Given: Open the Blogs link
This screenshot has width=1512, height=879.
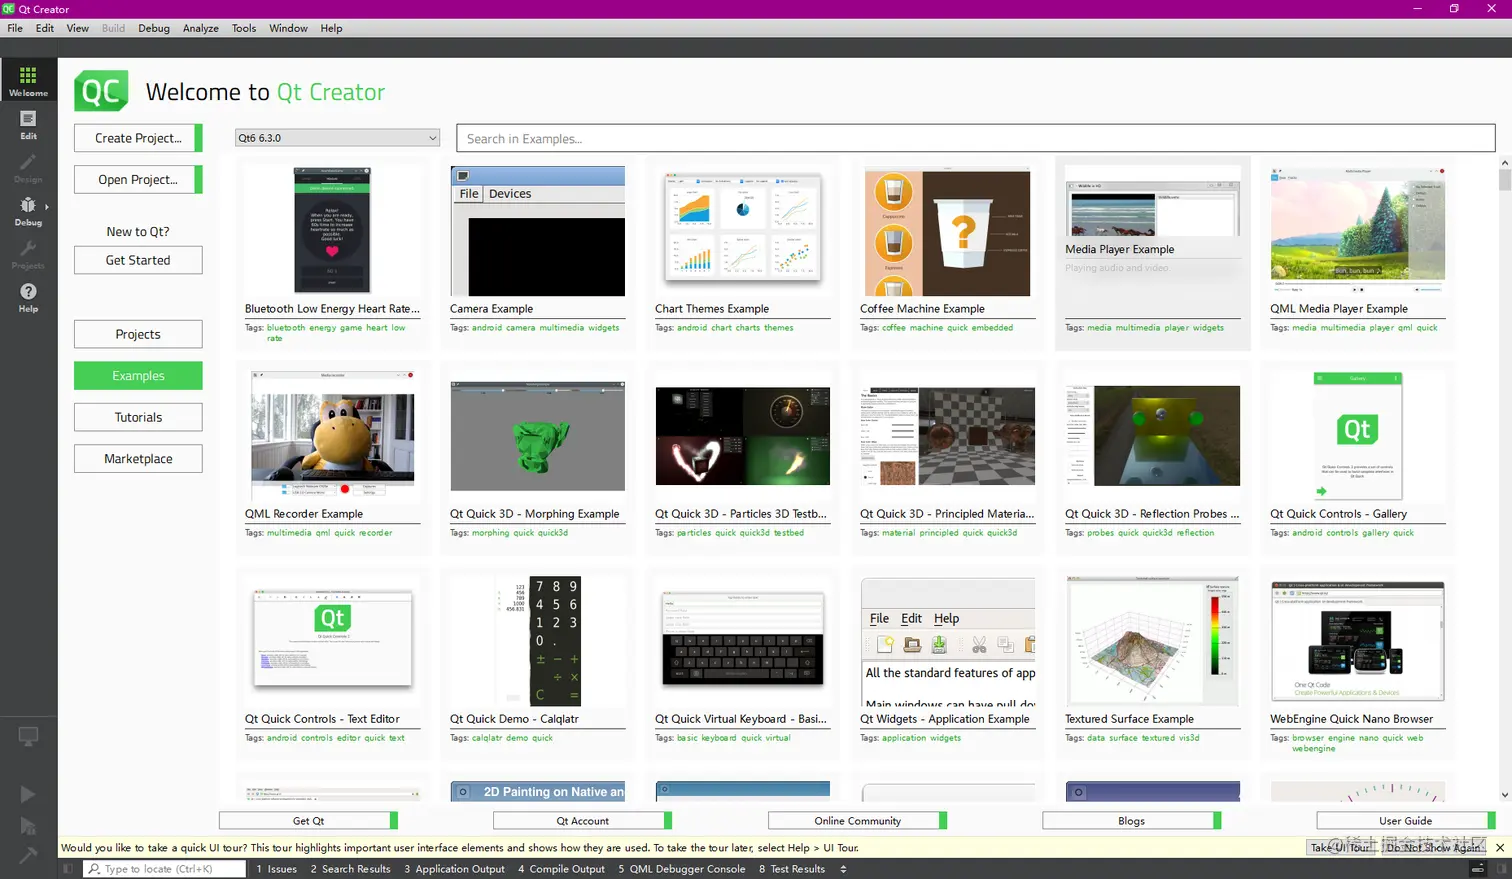Looking at the screenshot, I should [x=1131, y=821].
